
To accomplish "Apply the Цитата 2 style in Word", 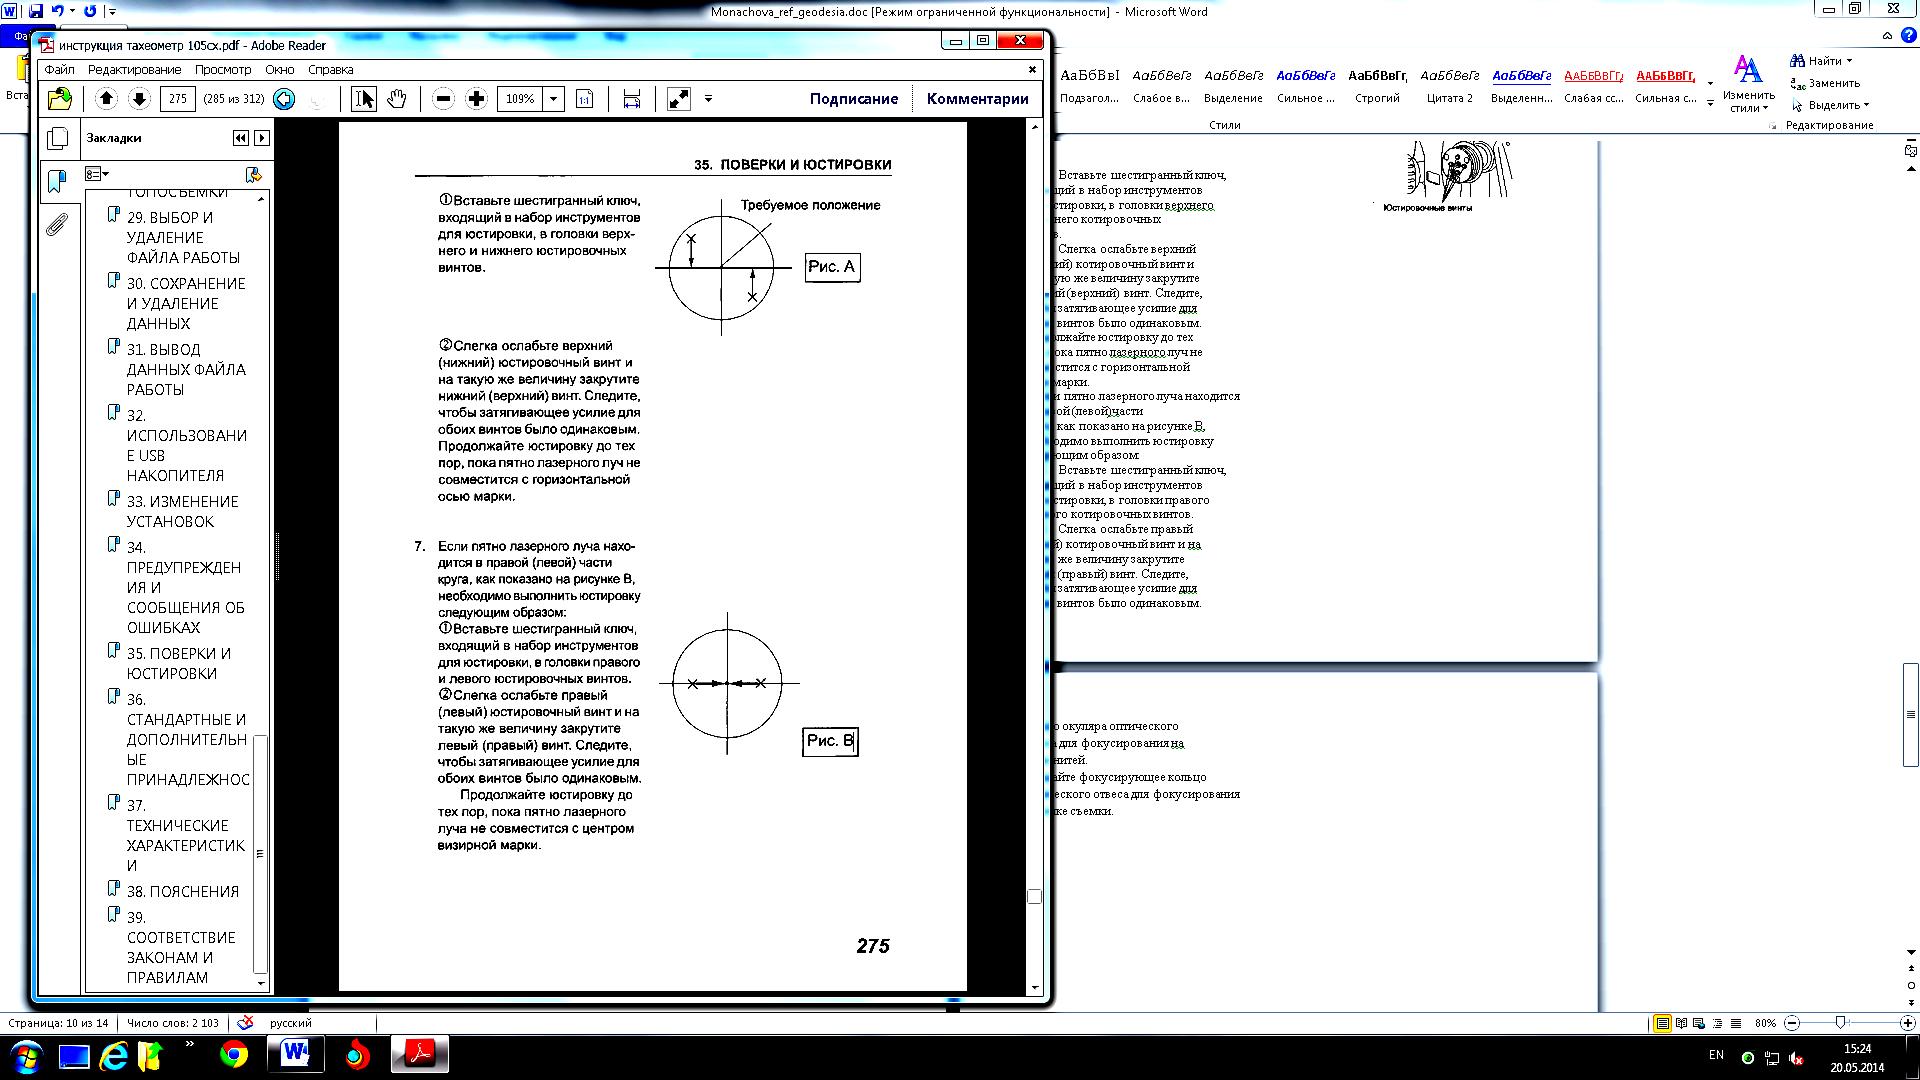I will (1449, 85).
